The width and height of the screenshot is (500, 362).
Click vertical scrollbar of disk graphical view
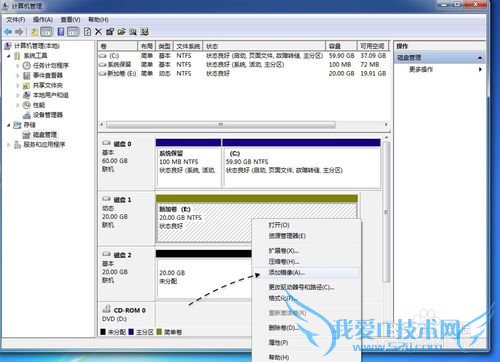point(386,211)
